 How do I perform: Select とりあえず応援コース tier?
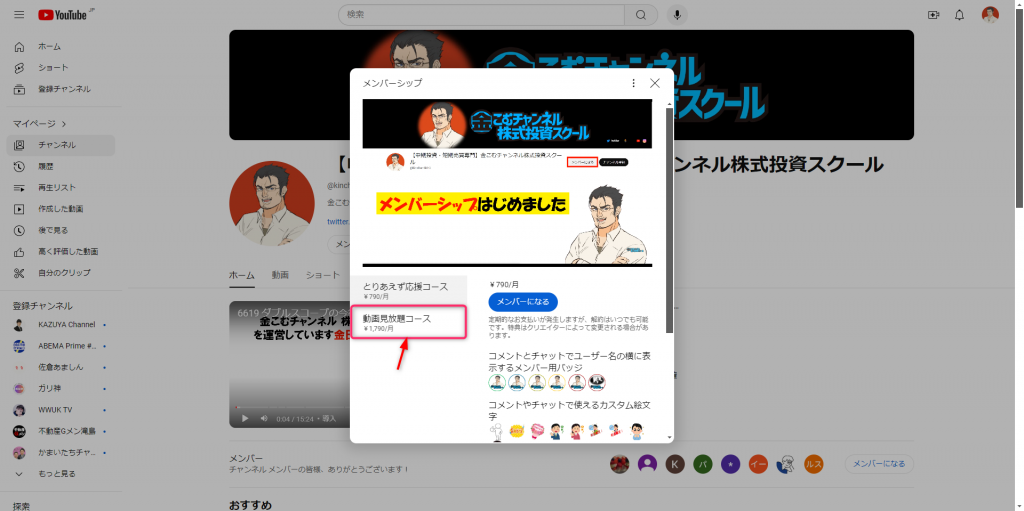click(409, 291)
